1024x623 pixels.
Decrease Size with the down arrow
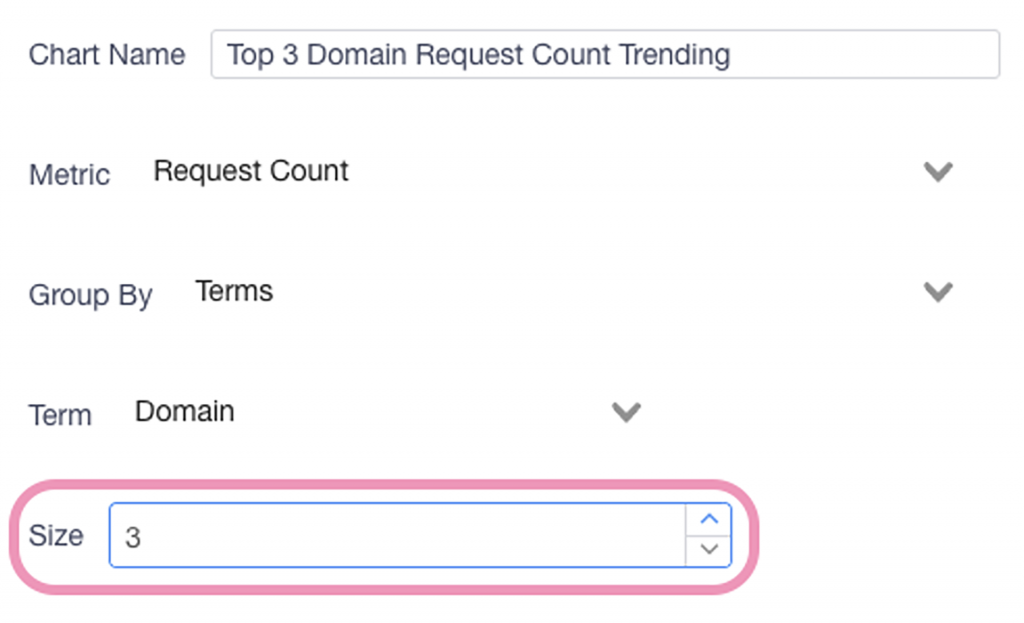coord(709,549)
